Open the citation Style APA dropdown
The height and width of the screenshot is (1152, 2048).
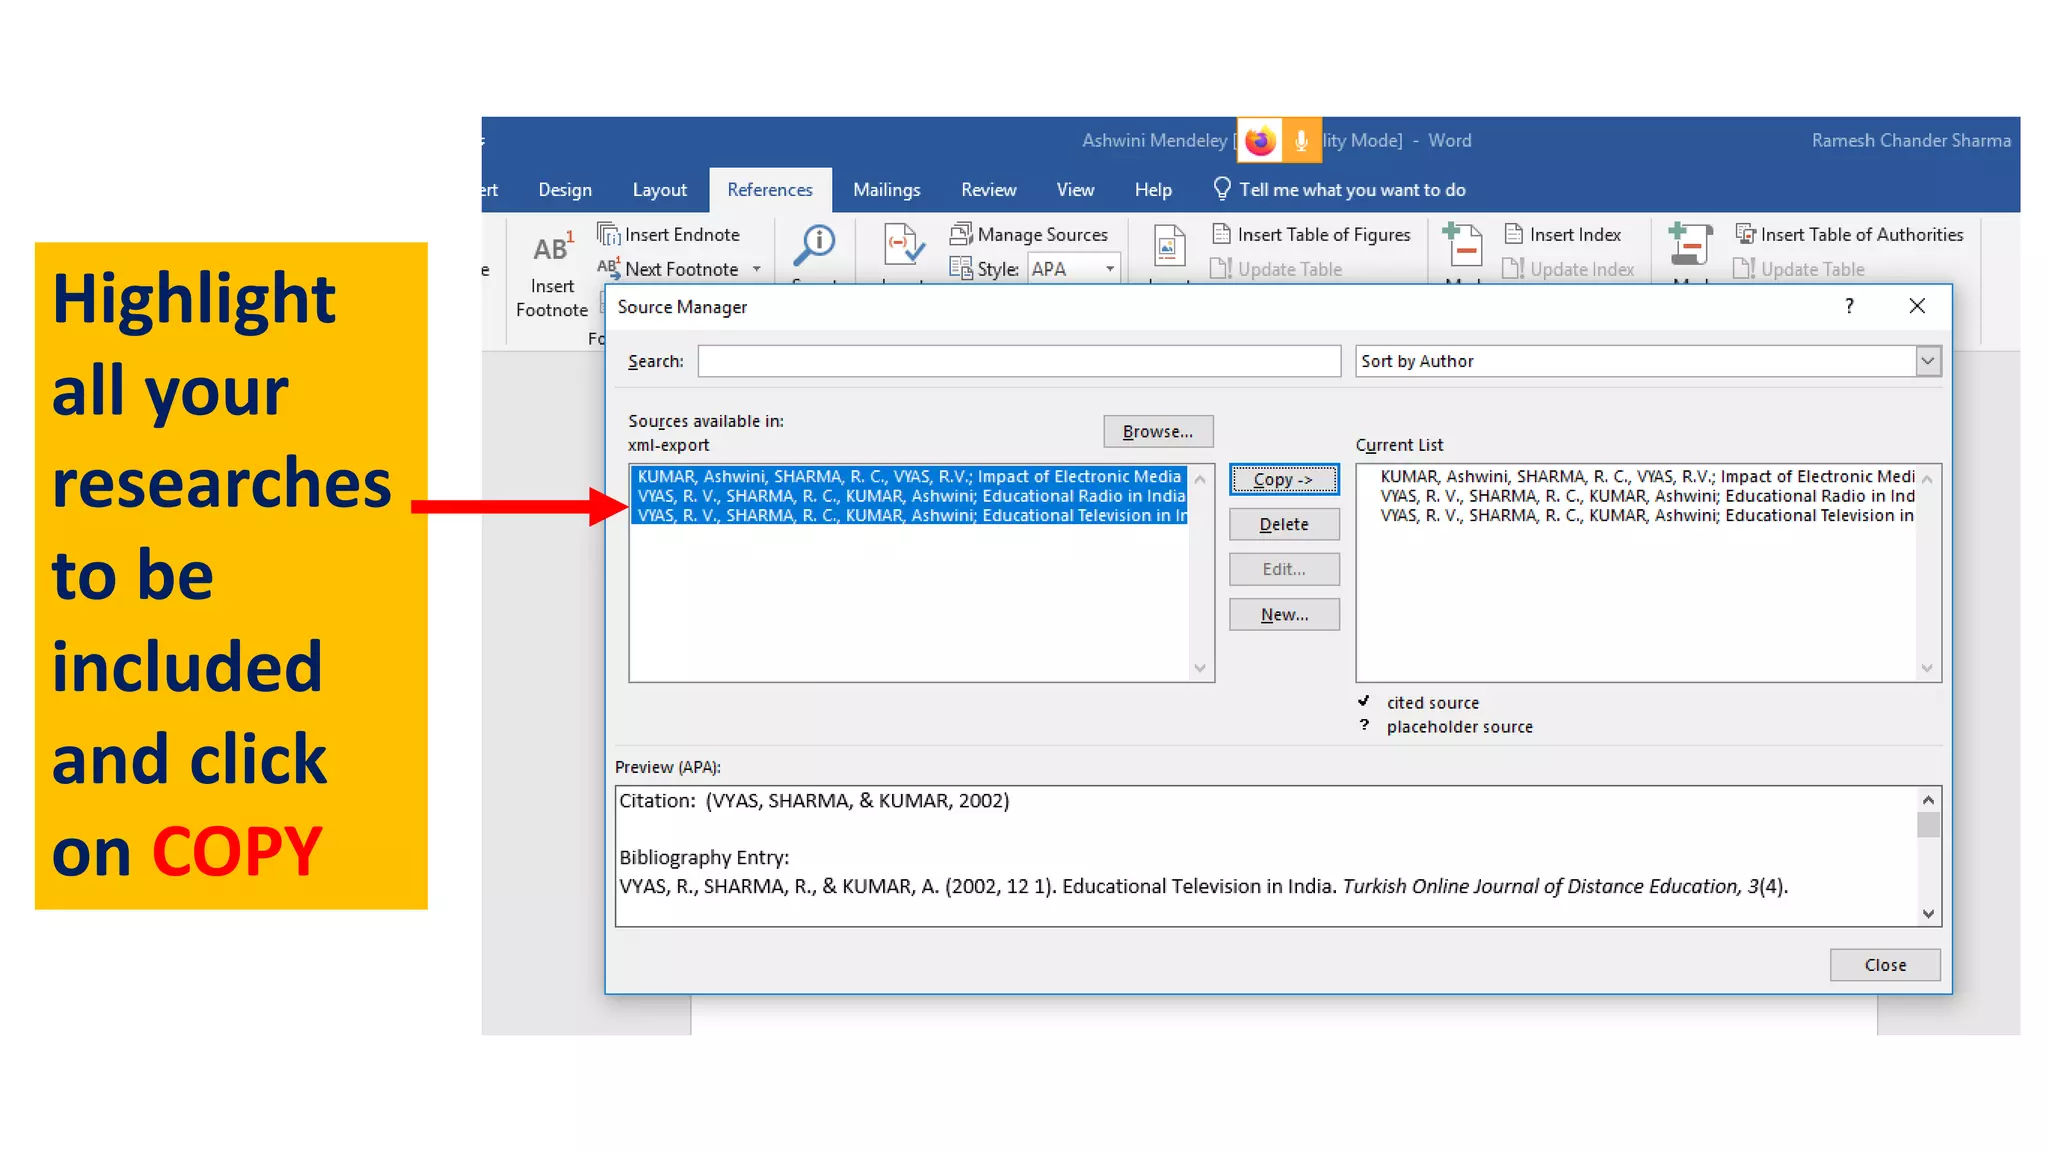tap(1109, 269)
